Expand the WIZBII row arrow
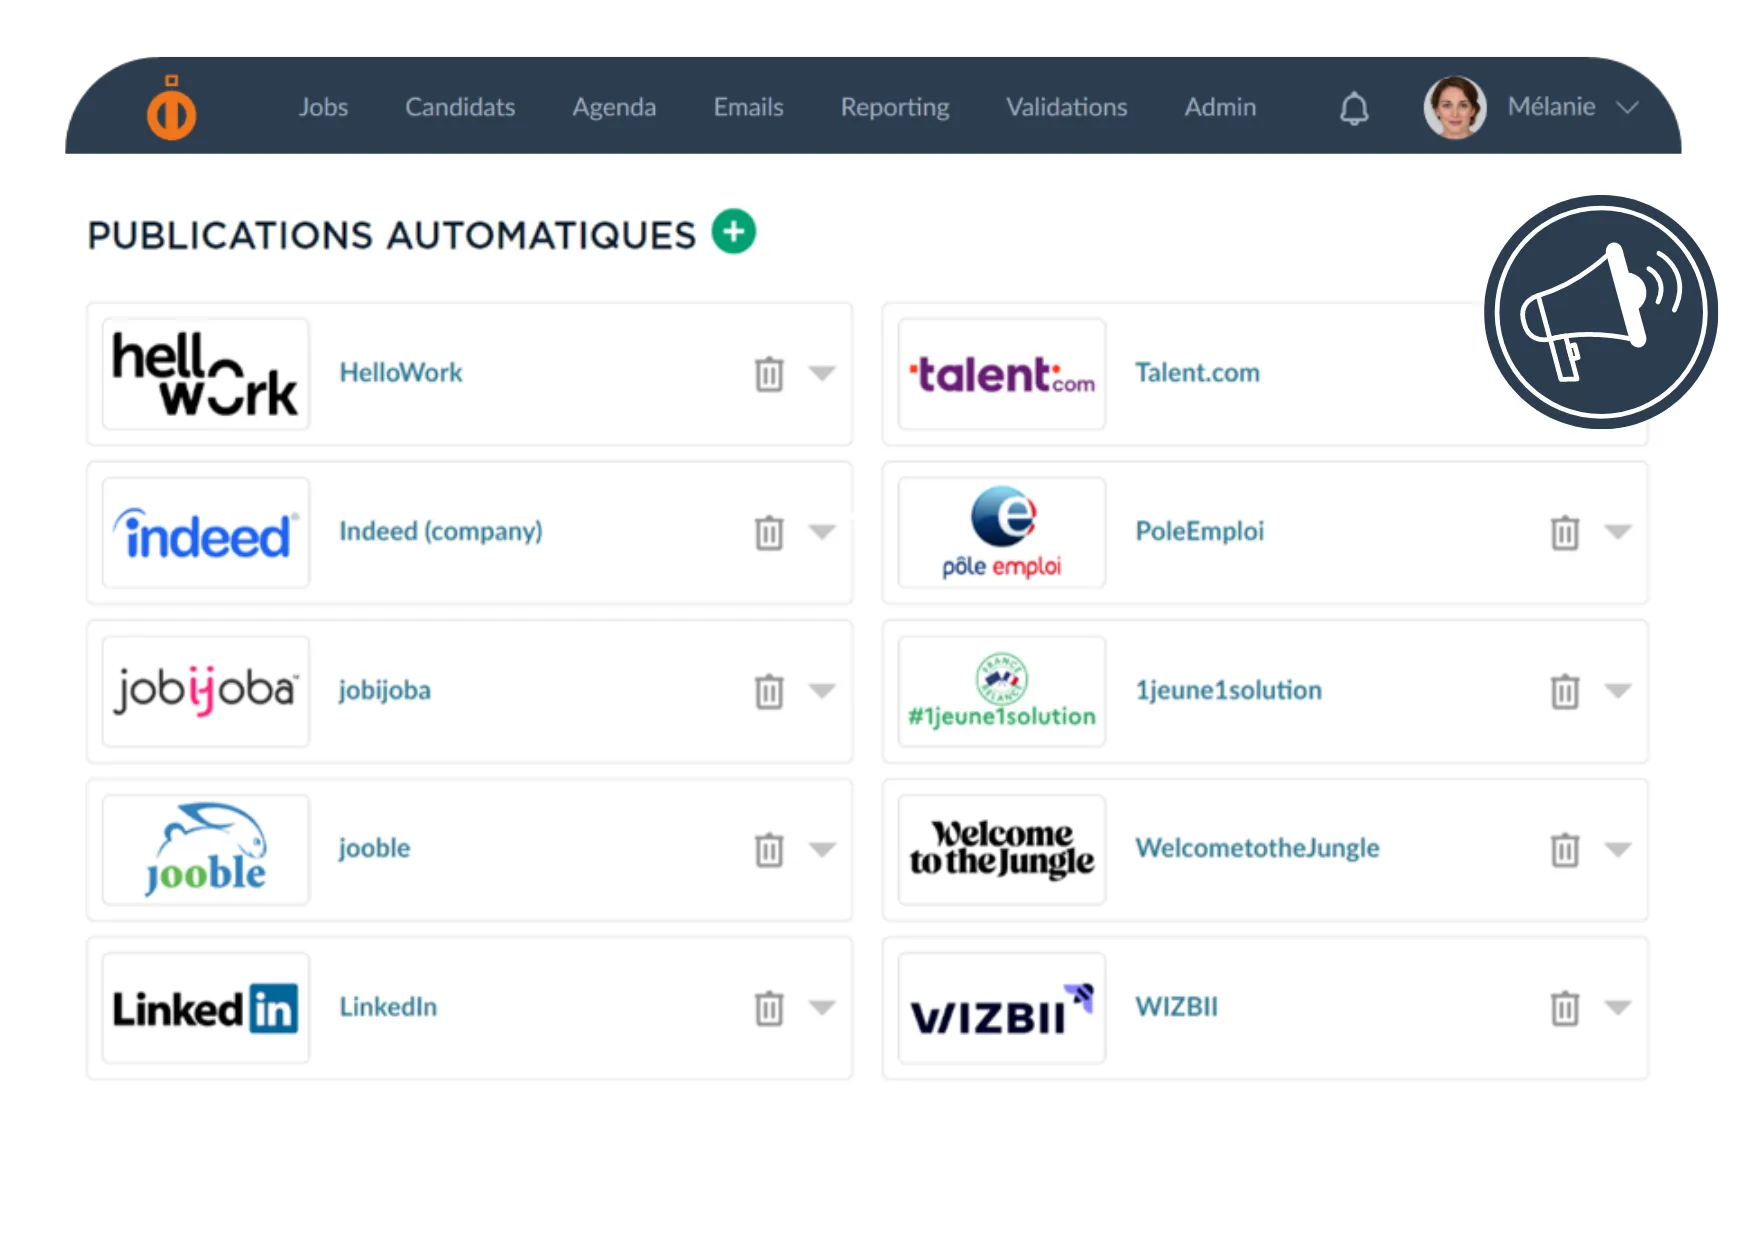1748x1240 pixels. tap(1618, 1007)
